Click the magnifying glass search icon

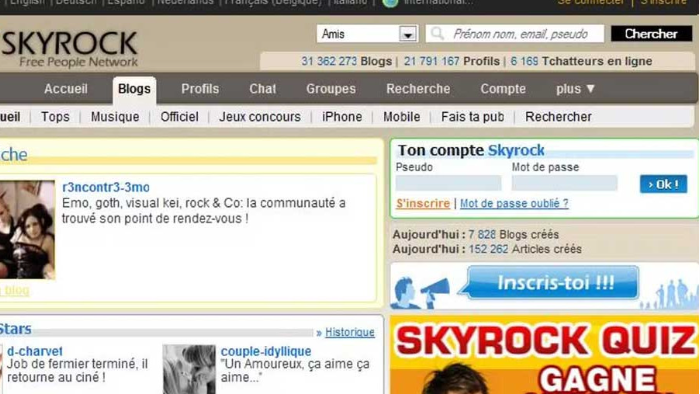[438, 33]
